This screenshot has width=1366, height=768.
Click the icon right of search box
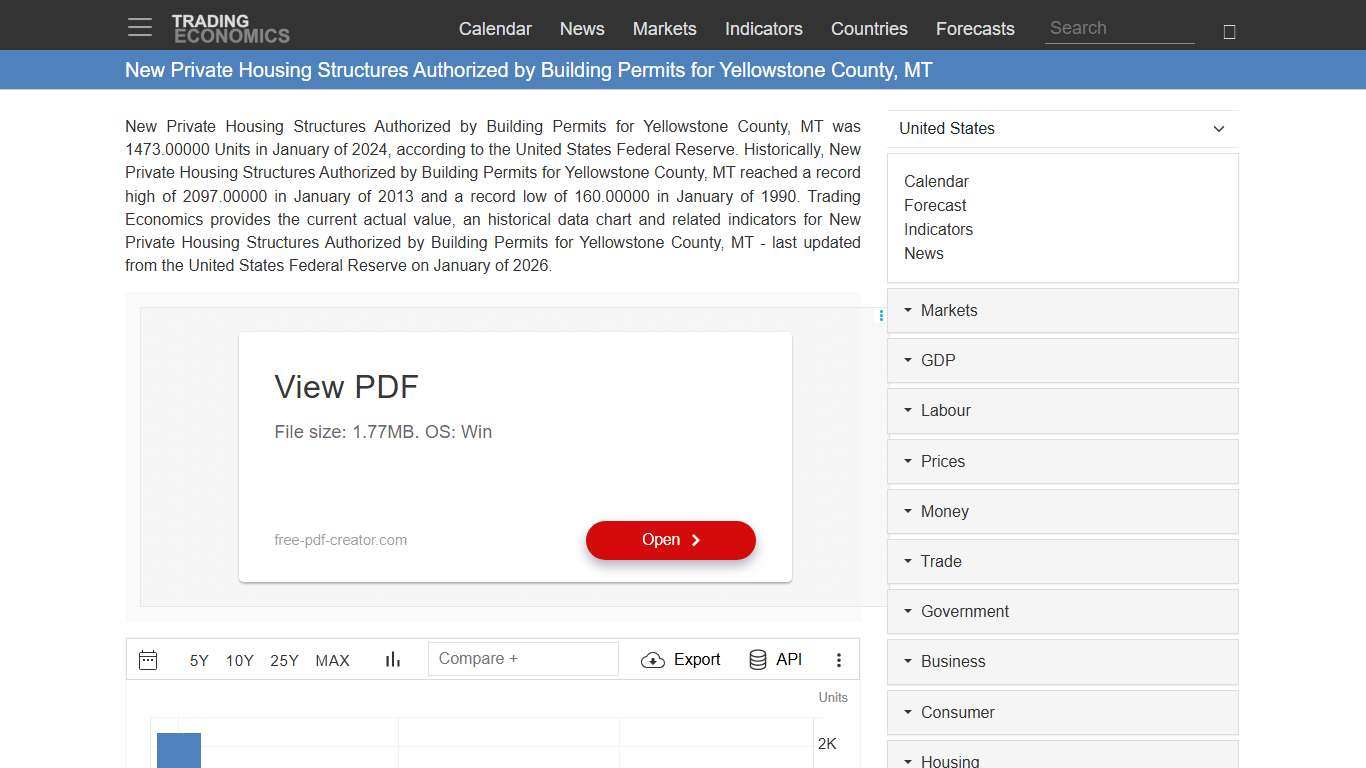coord(1229,32)
